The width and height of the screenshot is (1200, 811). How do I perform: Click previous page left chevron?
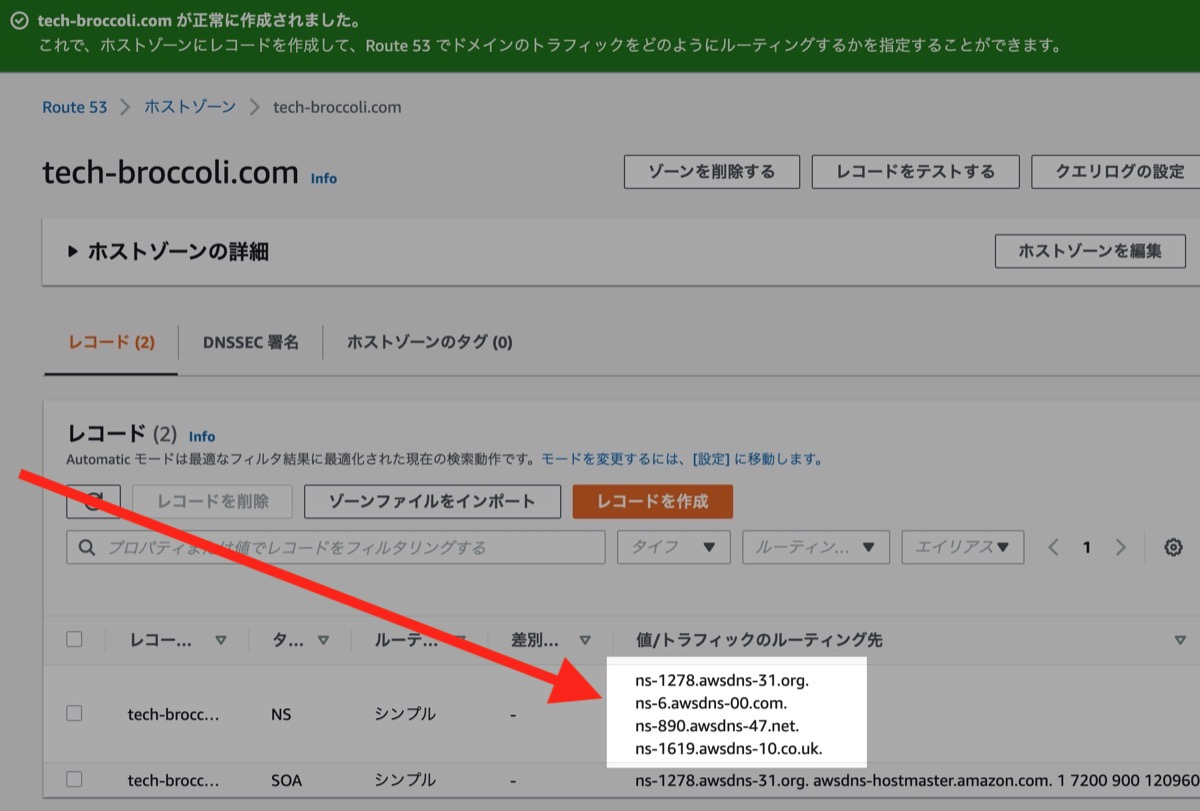[x=1053, y=547]
